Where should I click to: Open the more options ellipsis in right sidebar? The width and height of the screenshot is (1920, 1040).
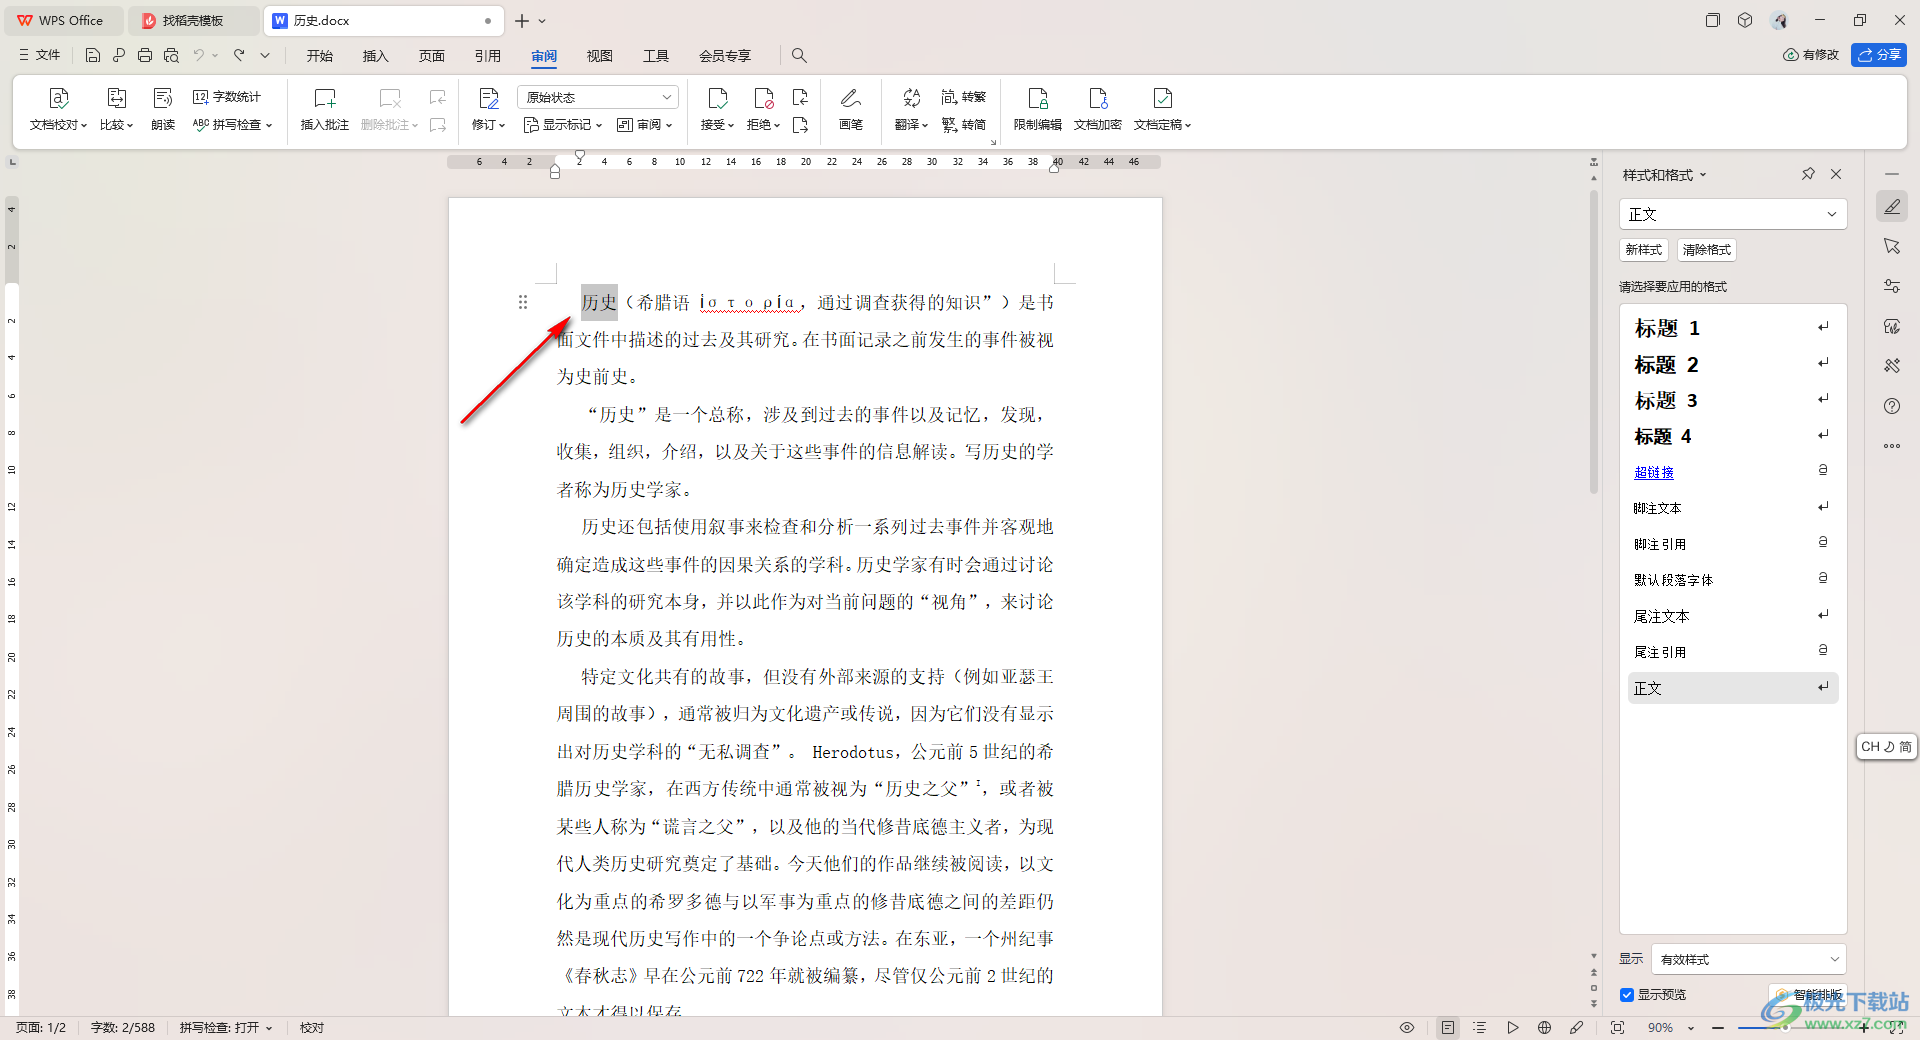[1892, 446]
